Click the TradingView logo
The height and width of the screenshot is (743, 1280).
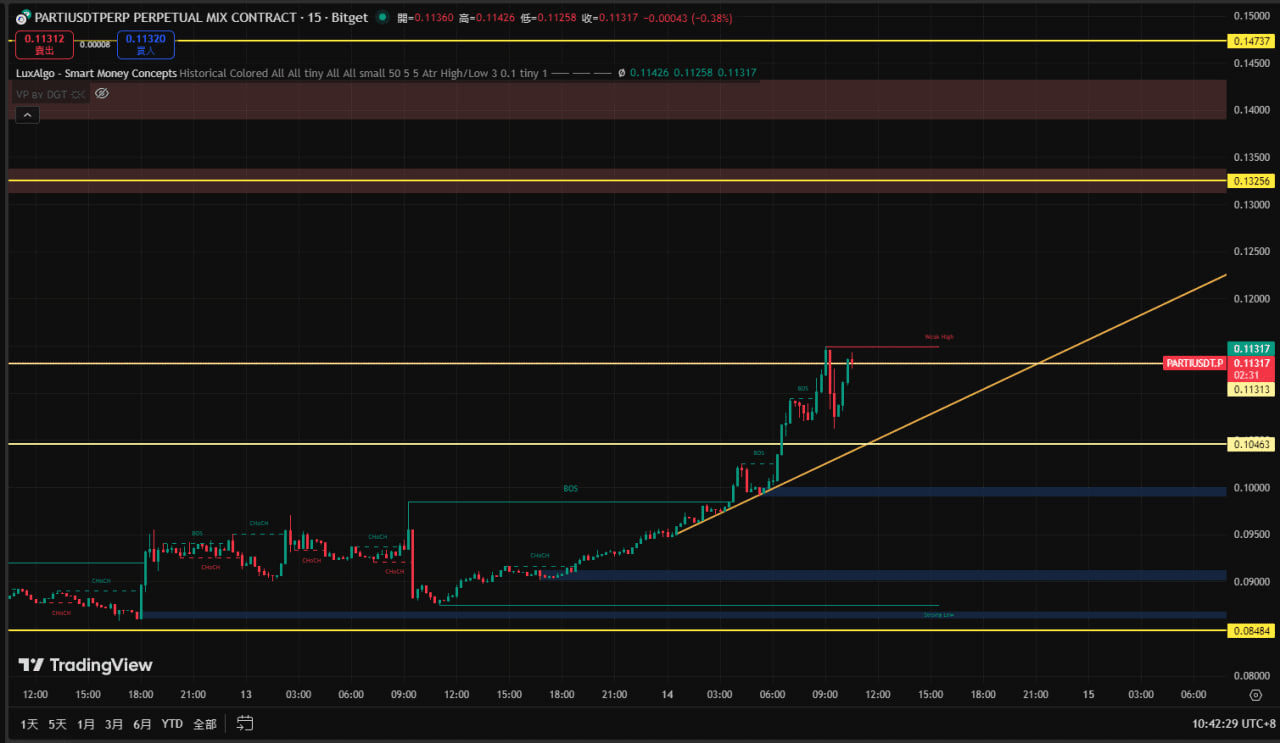[86, 665]
